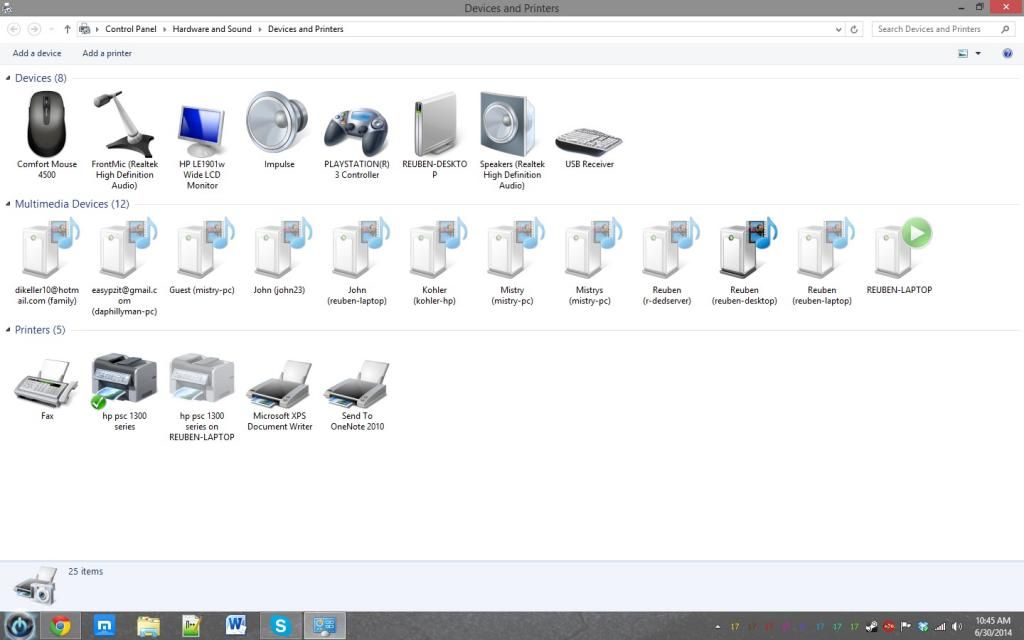The image size is (1024, 640).
Task: Select the Impulse speaker device
Action: pyautogui.click(x=279, y=129)
